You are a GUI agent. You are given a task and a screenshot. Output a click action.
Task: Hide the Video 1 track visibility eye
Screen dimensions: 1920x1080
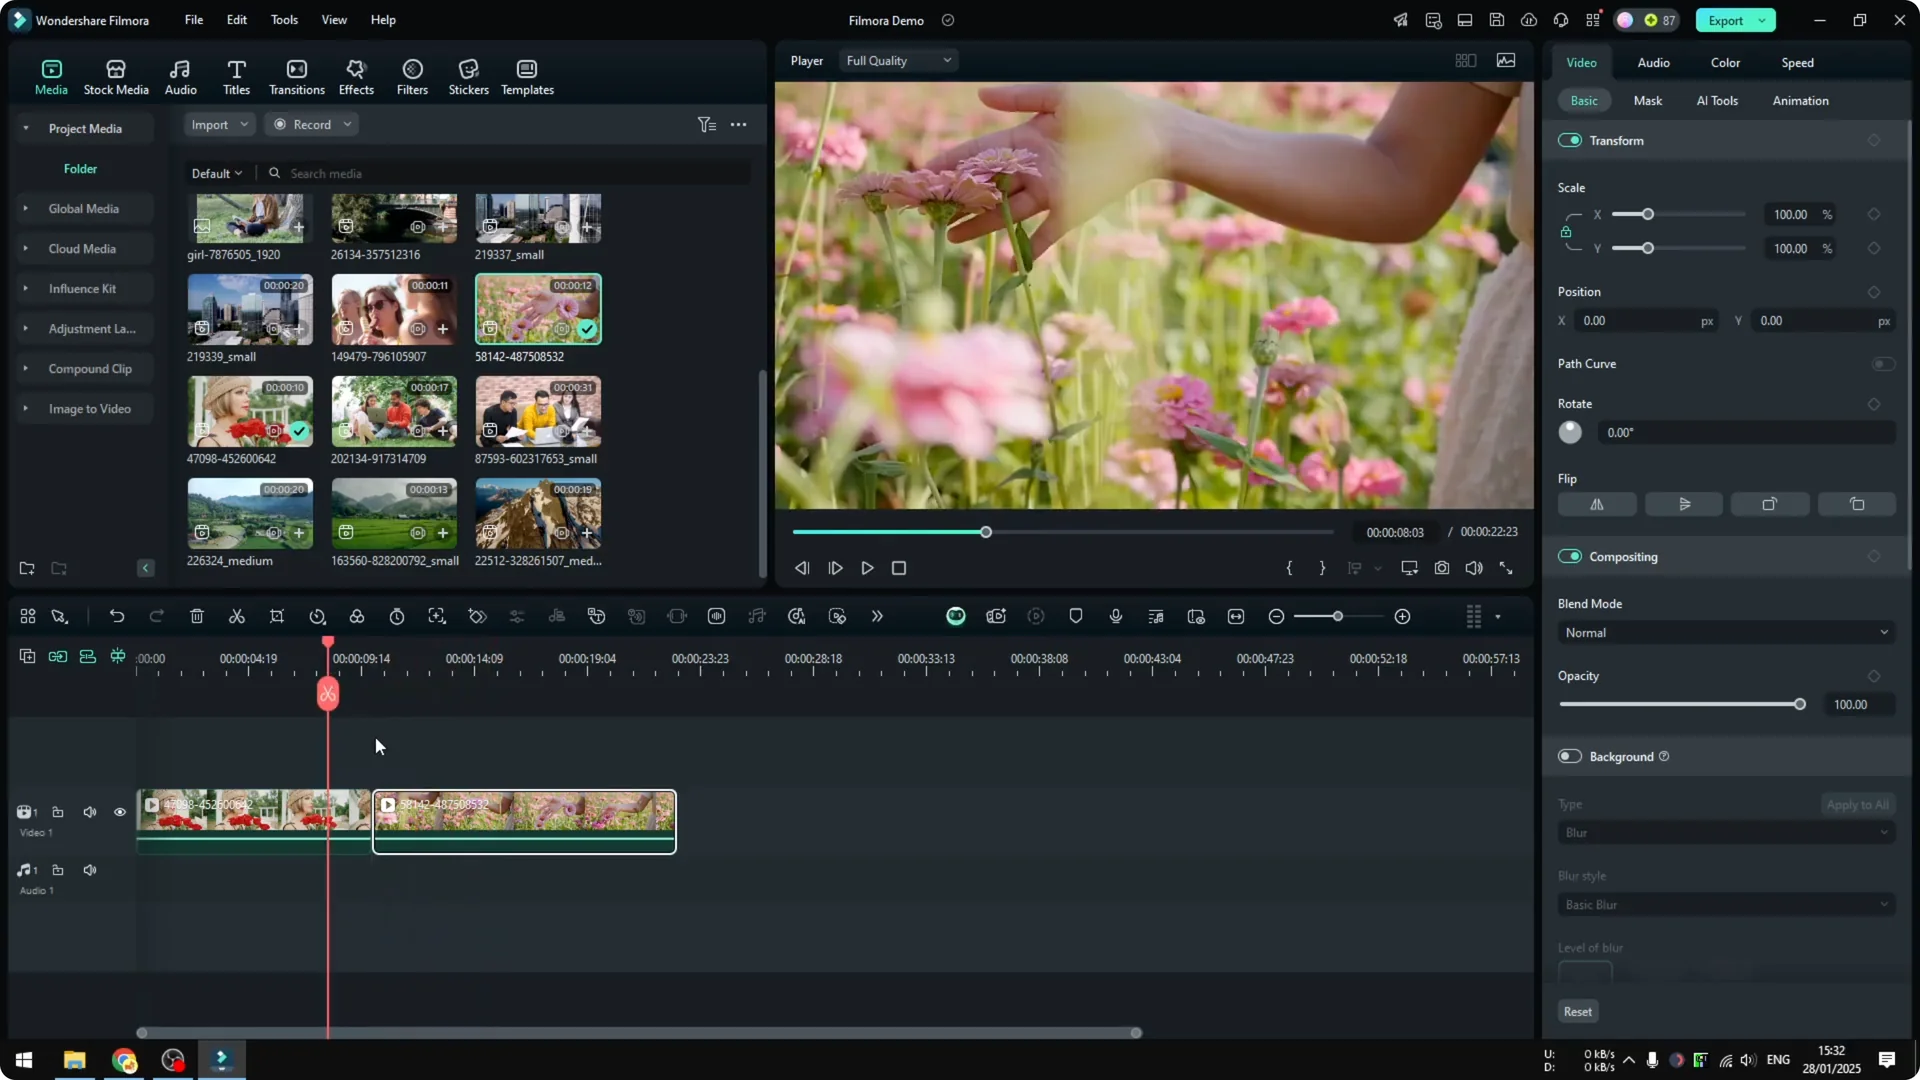pyautogui.click(x=120, y=811)
